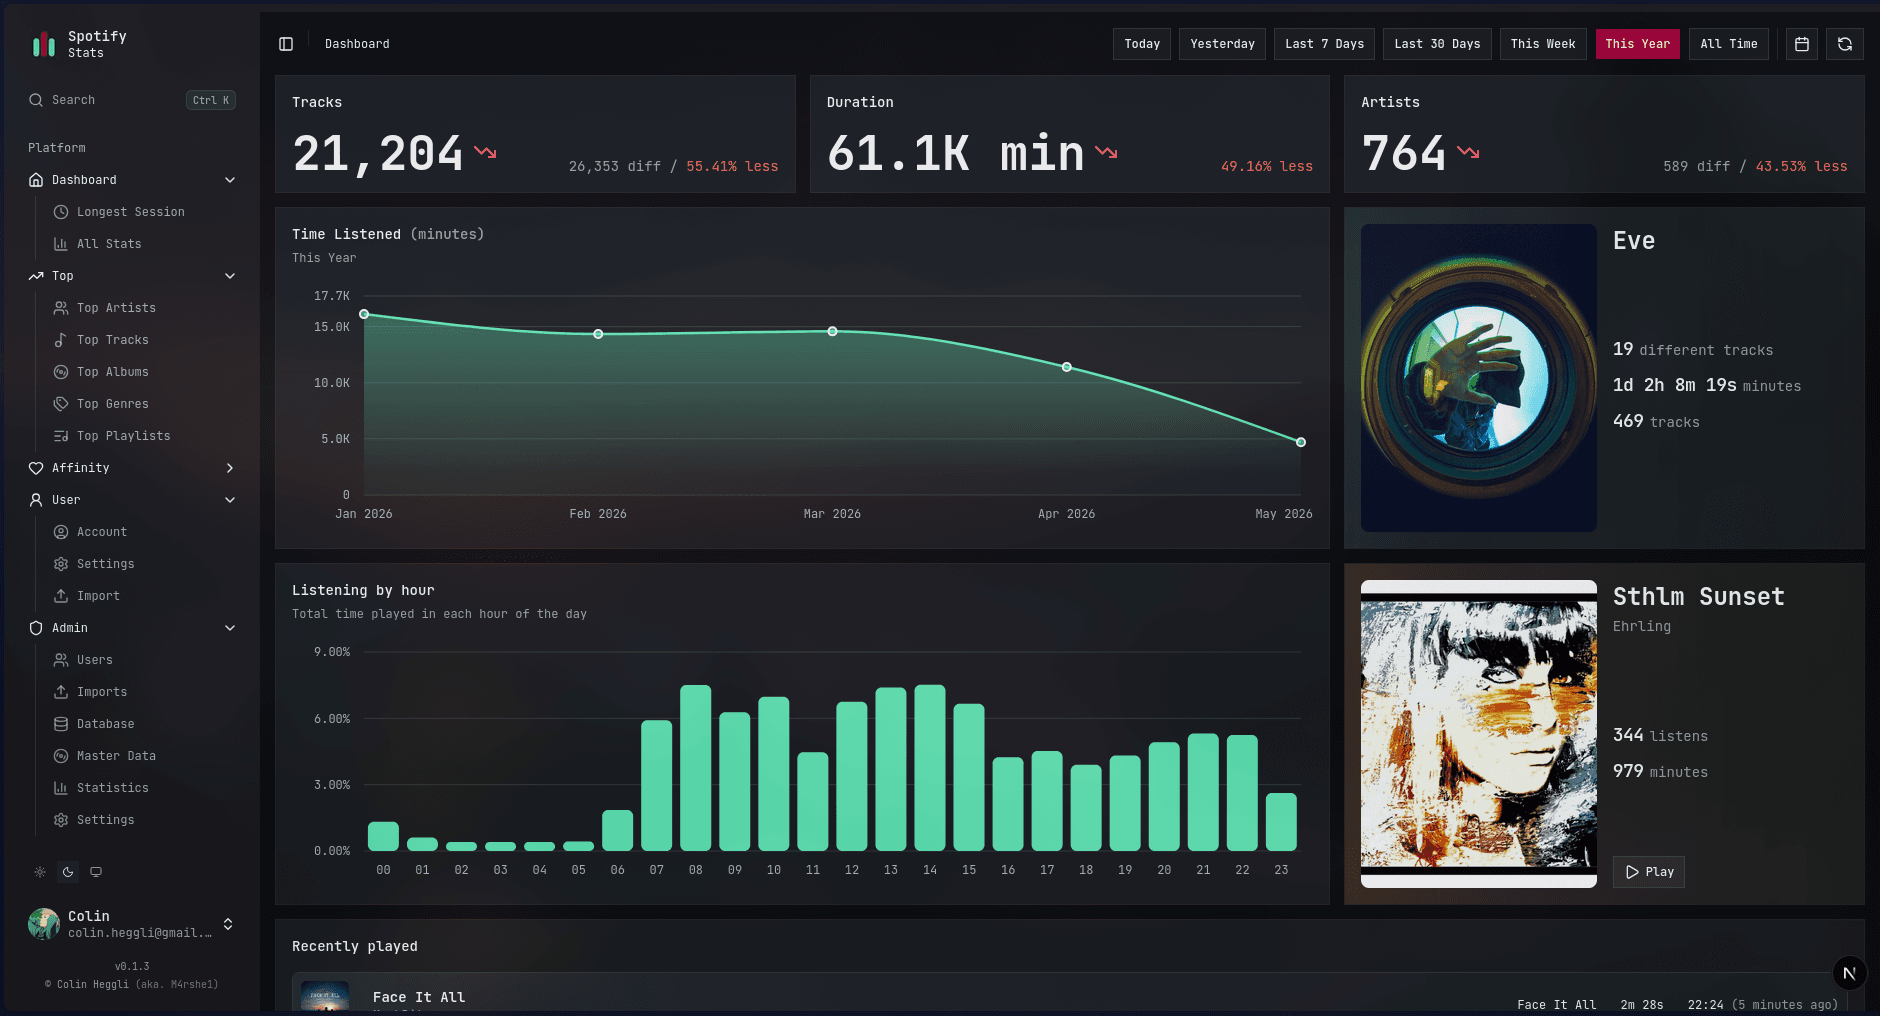Click the Top Playlists list icon
Screen dimensions: 1880x1016
pos(61,436)
